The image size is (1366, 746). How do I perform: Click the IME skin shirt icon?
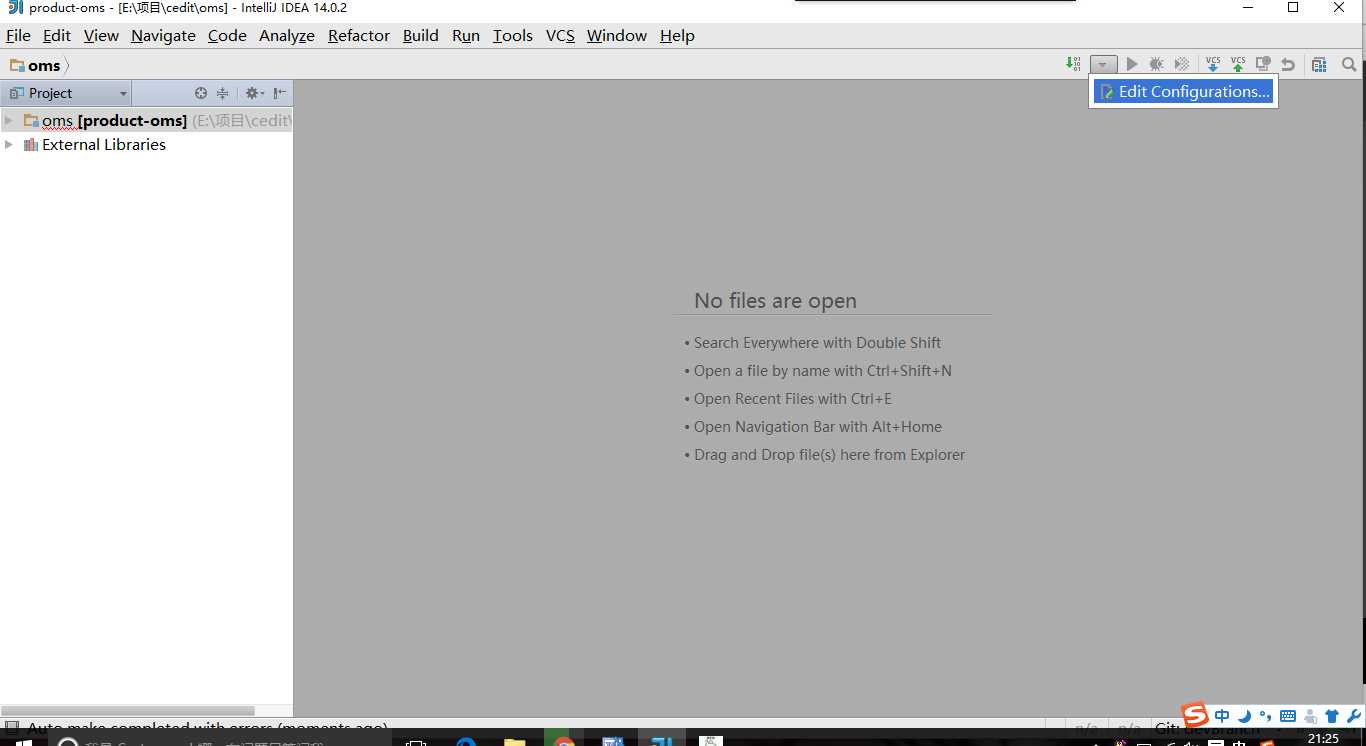point(1332,716)
